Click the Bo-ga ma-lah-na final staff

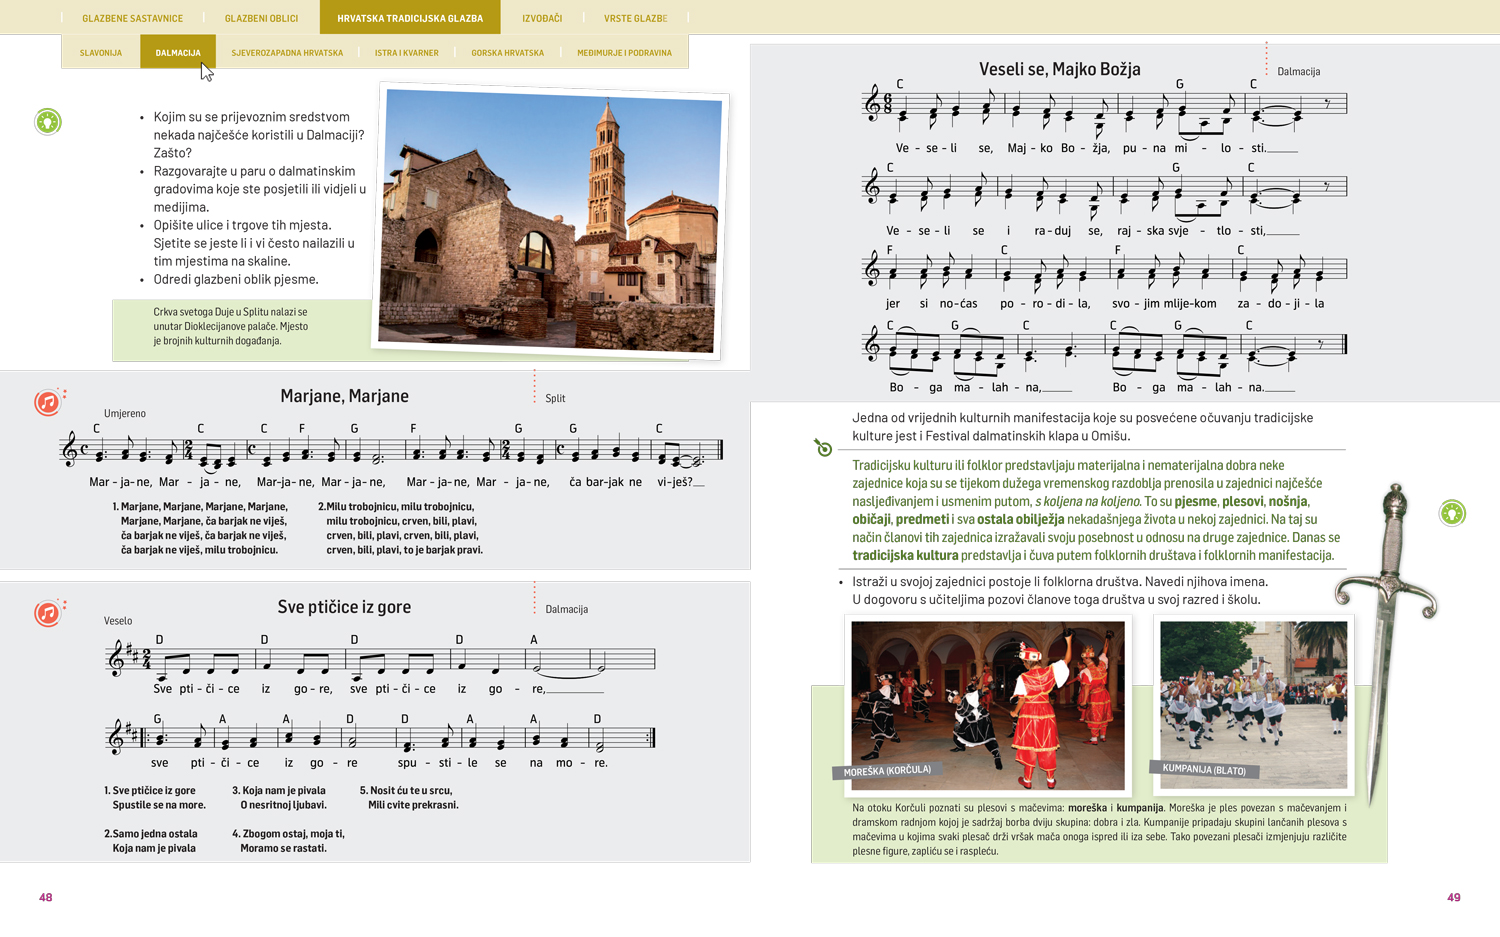(x=1105, y=344)
